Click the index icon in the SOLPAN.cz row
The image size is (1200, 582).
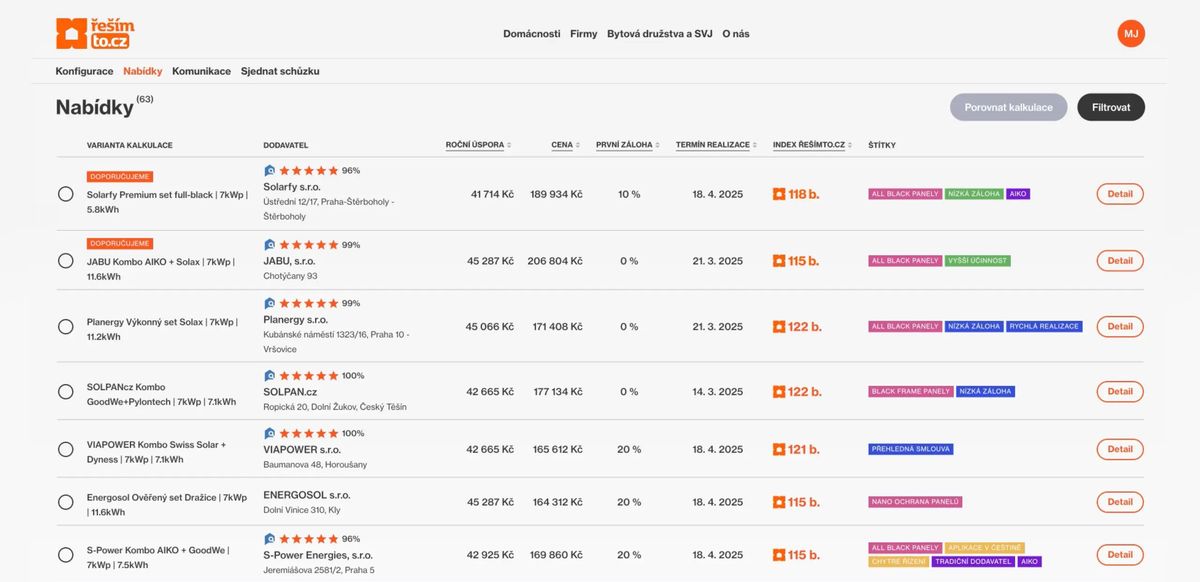(779, 392)
